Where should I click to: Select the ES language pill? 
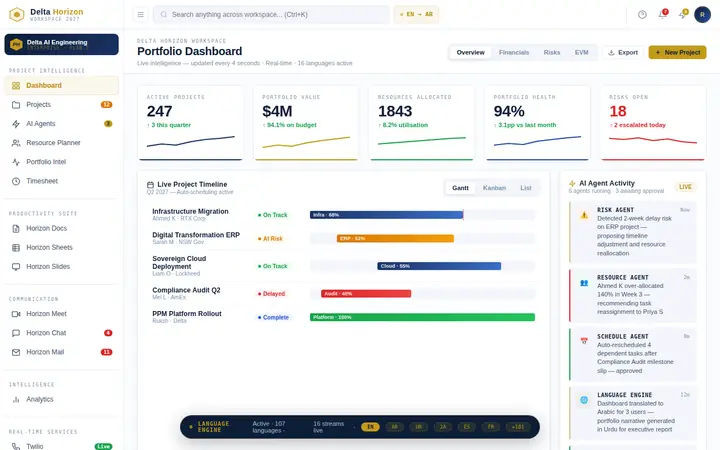tap(467, 427)
